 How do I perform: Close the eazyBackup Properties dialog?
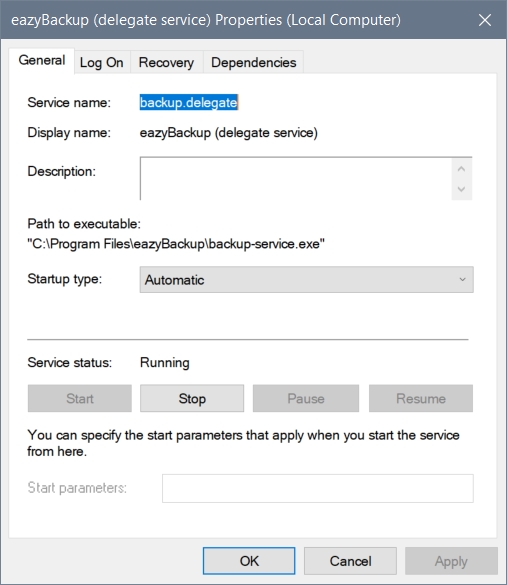(485, 20)
